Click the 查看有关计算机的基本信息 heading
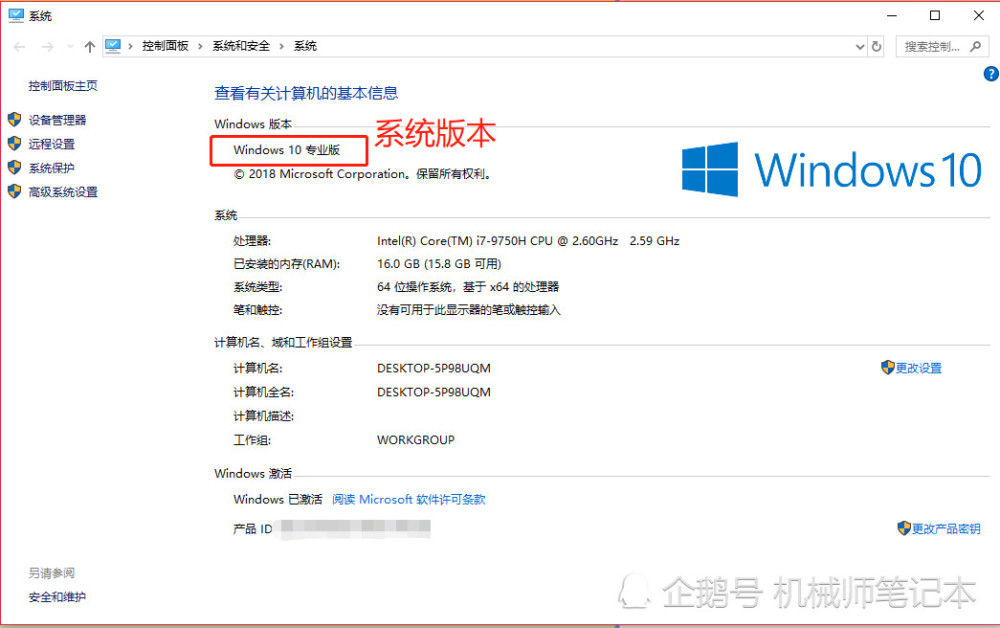Image resolution: width=1000 pixels, height=628 pixels. point(306,93)
